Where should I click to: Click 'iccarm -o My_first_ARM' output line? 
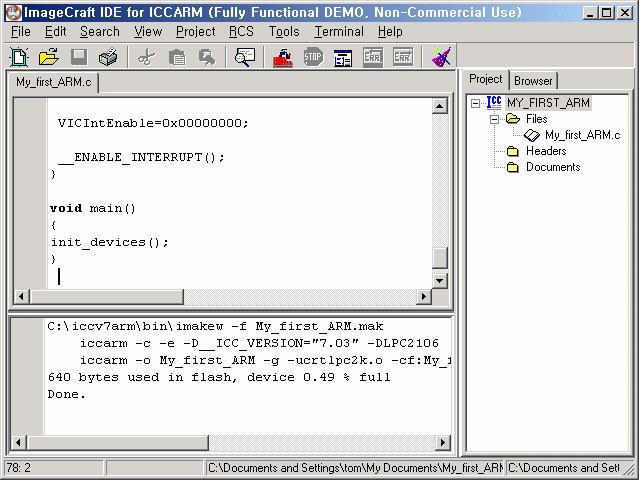[x=265, y=361]
